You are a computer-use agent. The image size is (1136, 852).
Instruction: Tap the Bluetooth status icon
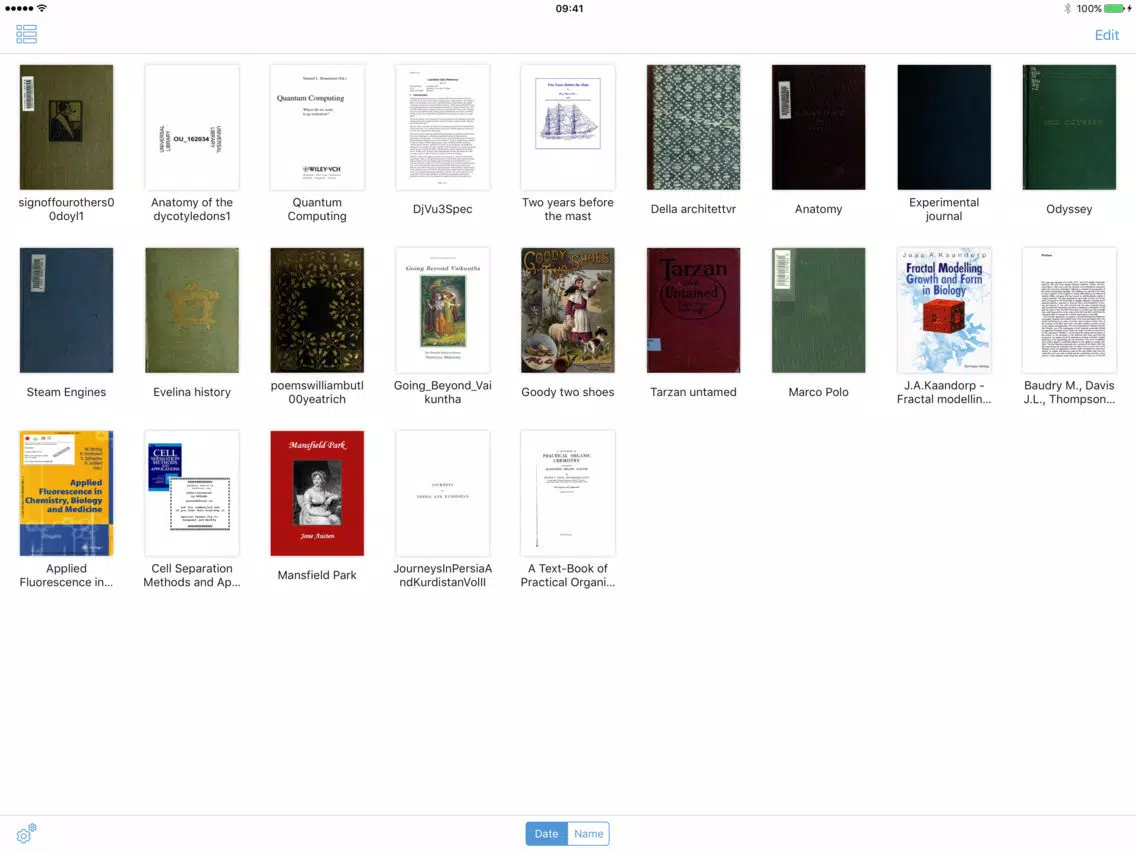pos(1066,9)
